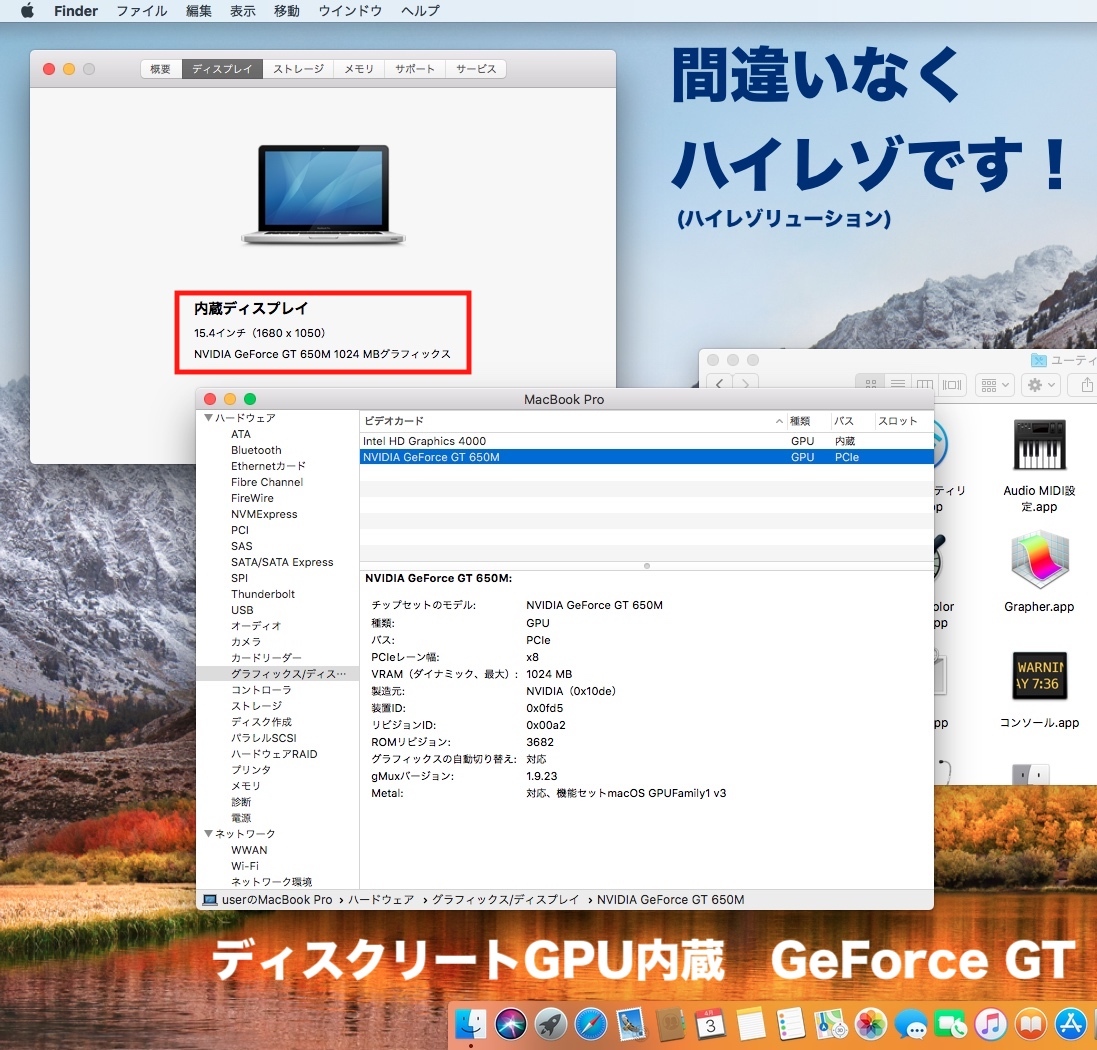Click the iTunes icon in the Dock
1097x1050 pixels.
[990, 1024]
